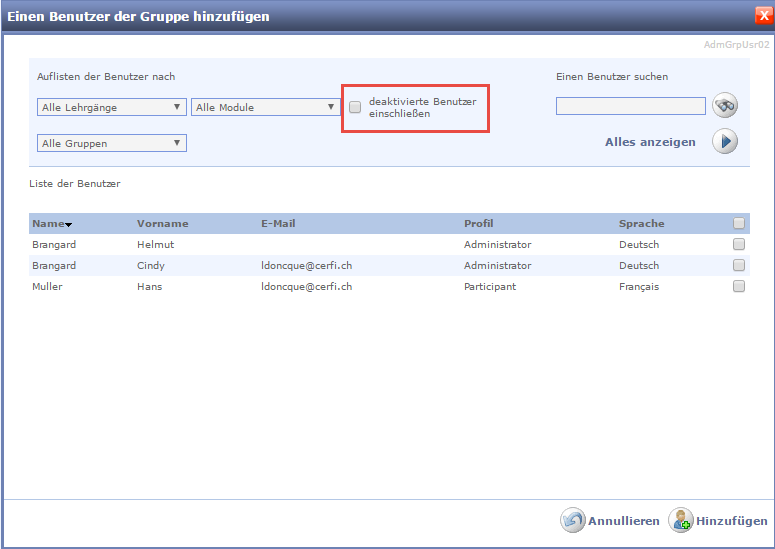This screenshot has width=775, height=549.
Task: Check the box for Hans Muller
Action: pyautogui.click(x=739, y=286)
